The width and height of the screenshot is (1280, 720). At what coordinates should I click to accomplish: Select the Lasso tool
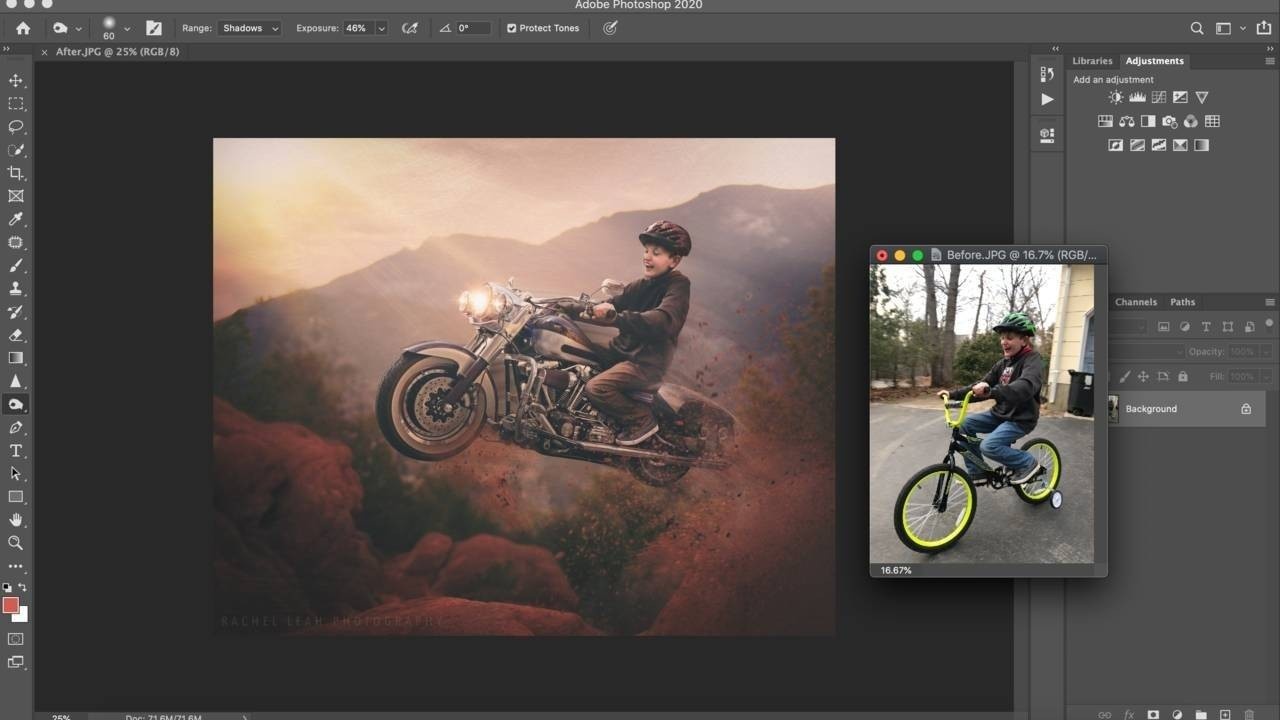click(x=16, y=127)
